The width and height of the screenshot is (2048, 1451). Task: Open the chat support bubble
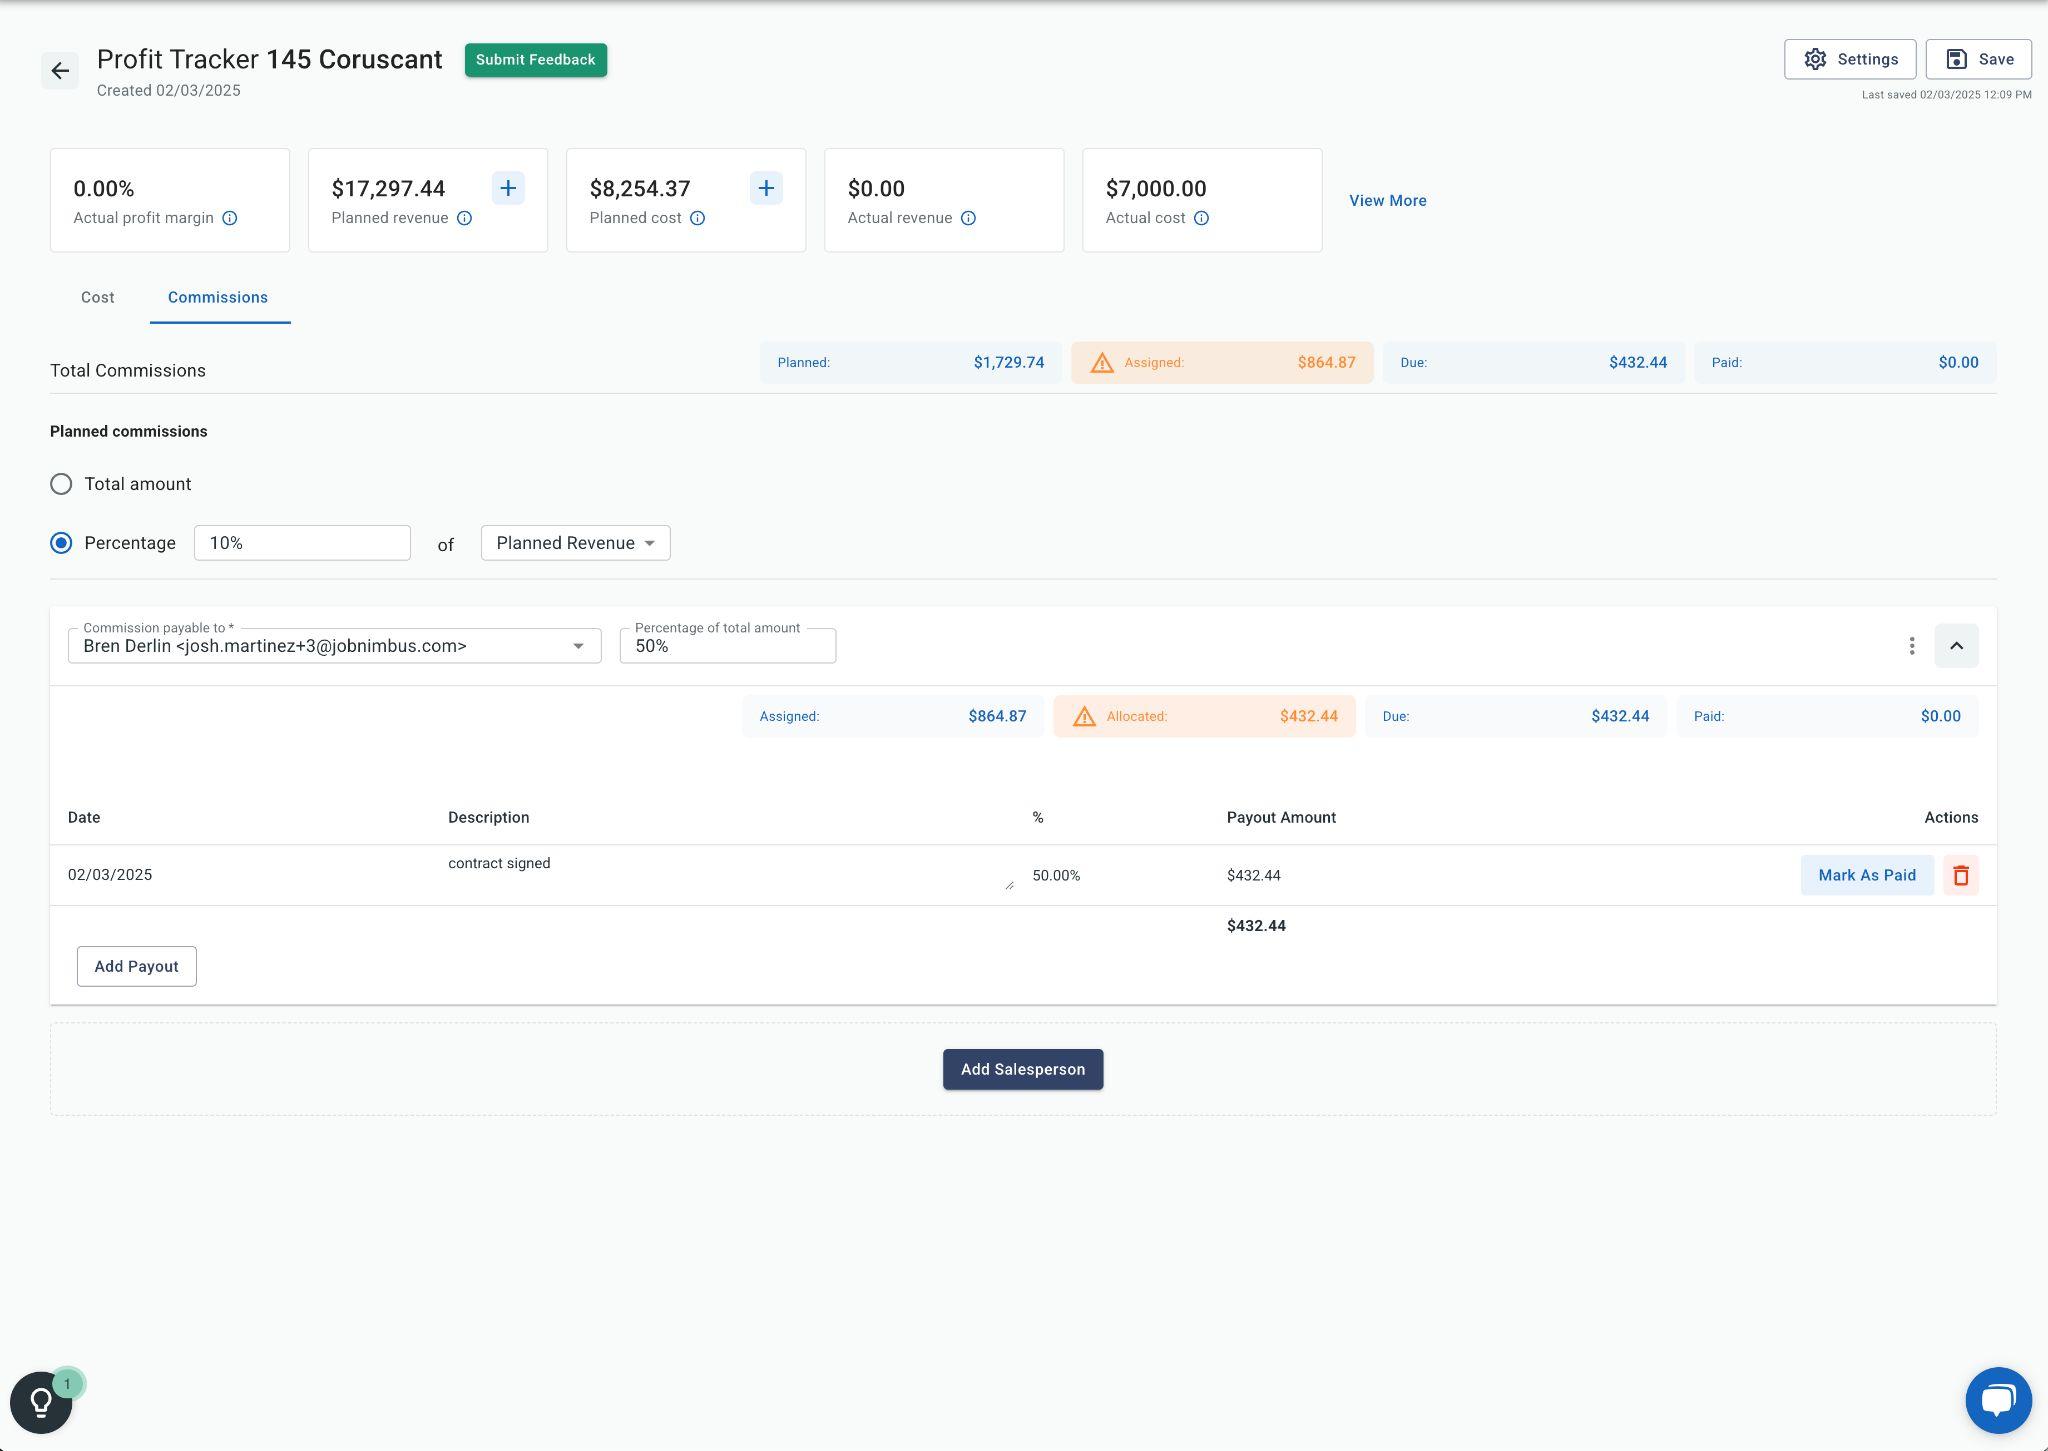(x=1997, y=1400)
